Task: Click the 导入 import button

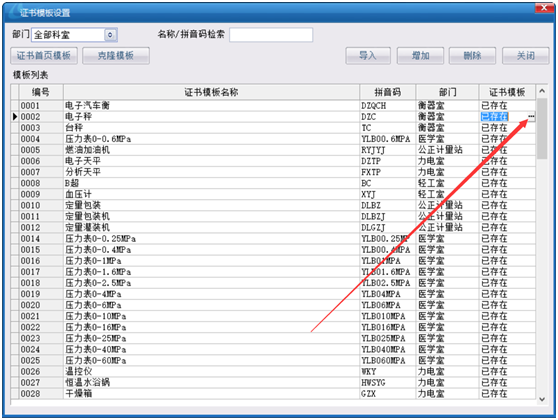Action: (368, 56)
